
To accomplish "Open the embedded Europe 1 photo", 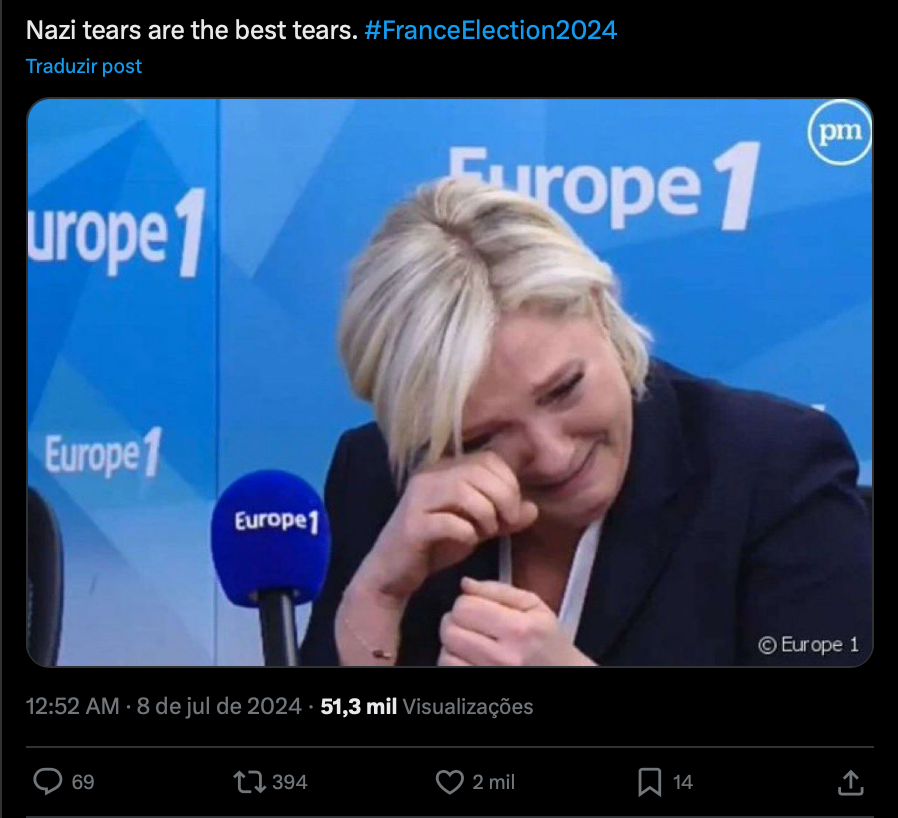I will point(450,382).
